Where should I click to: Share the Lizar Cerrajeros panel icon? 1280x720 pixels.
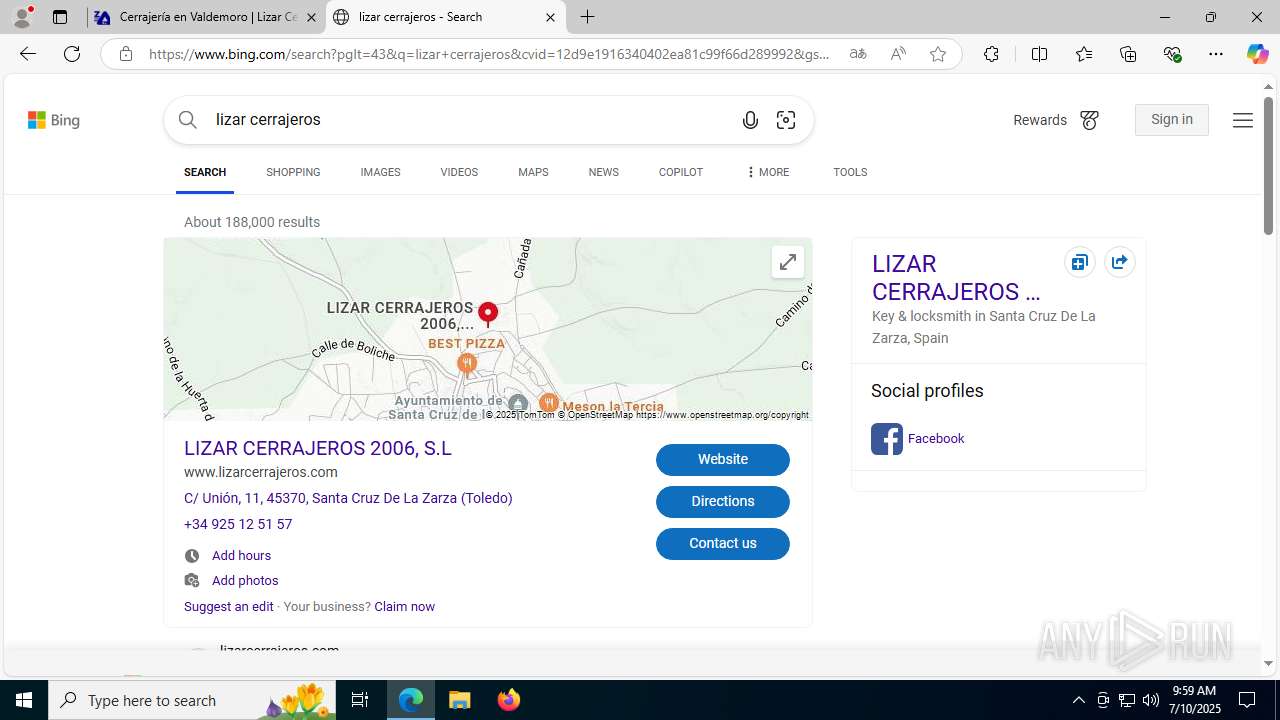tap(1119, 263)
